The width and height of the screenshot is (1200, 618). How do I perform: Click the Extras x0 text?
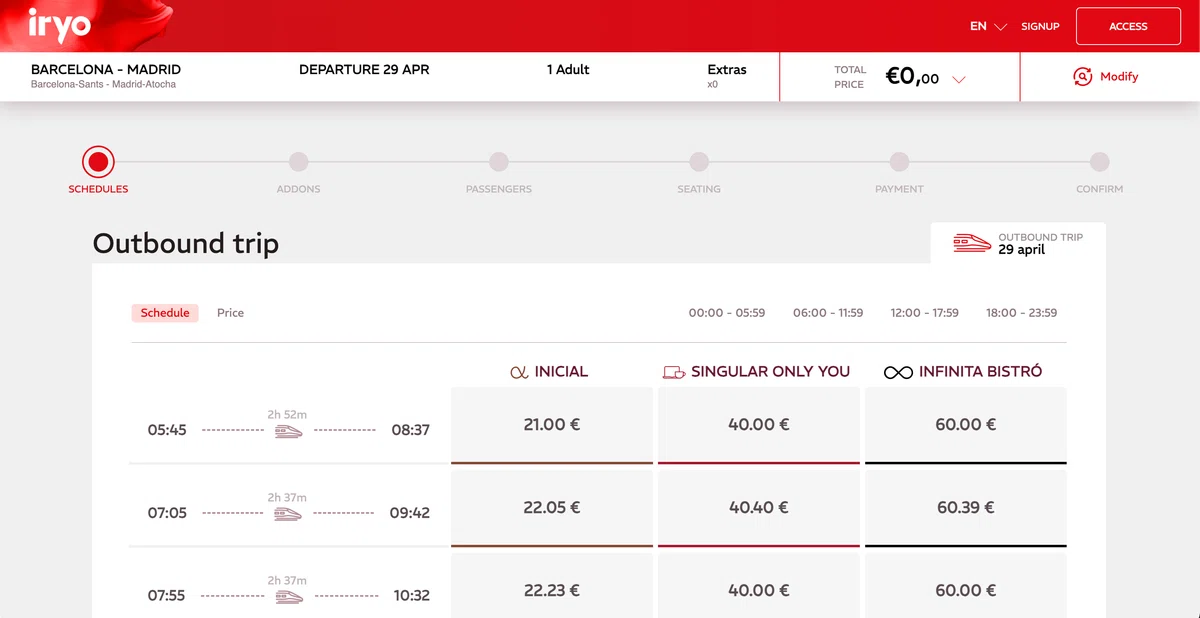click(727, 76)
